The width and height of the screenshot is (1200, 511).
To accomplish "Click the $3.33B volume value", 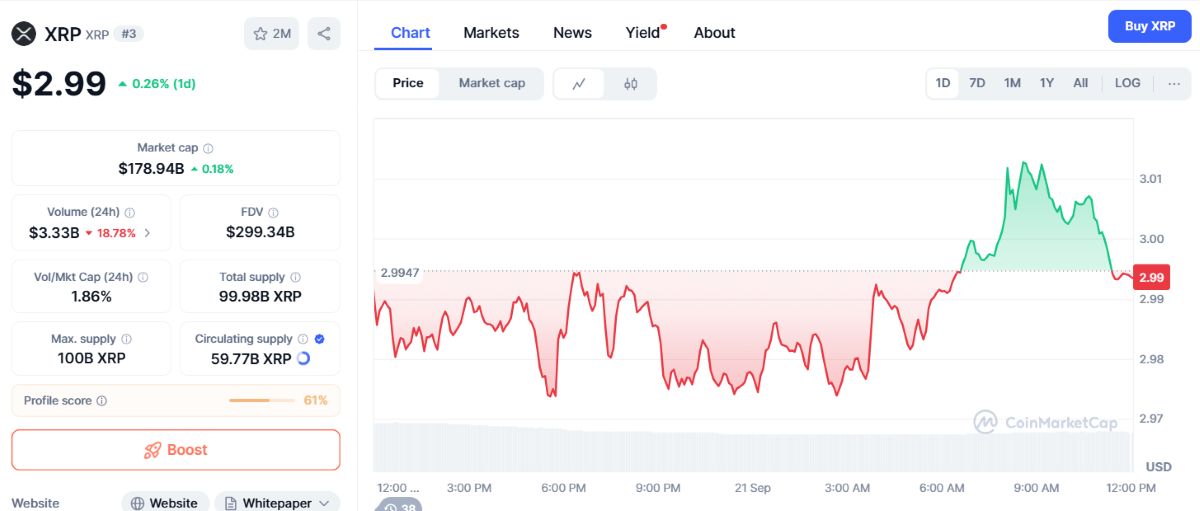I will point(54,233).
